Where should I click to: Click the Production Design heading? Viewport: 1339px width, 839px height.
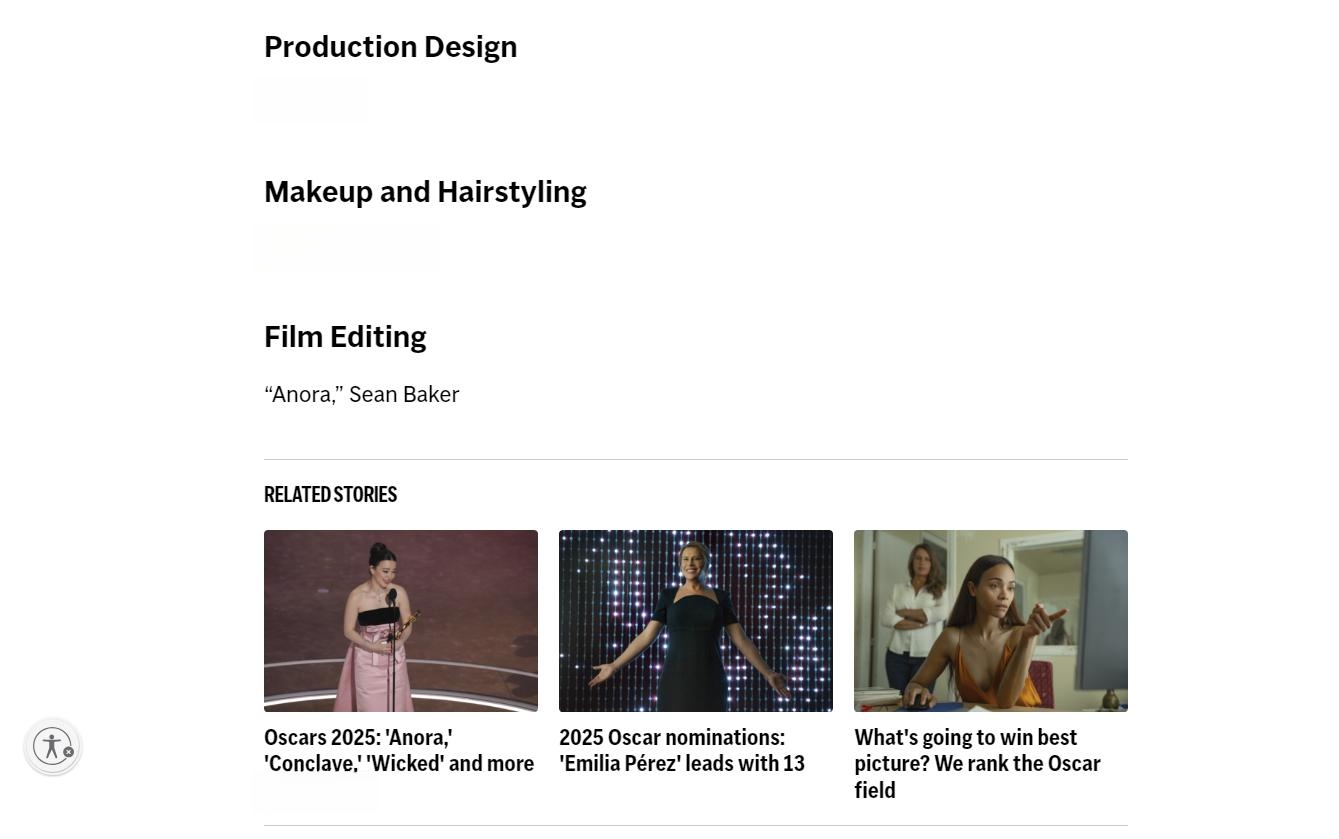390,47
